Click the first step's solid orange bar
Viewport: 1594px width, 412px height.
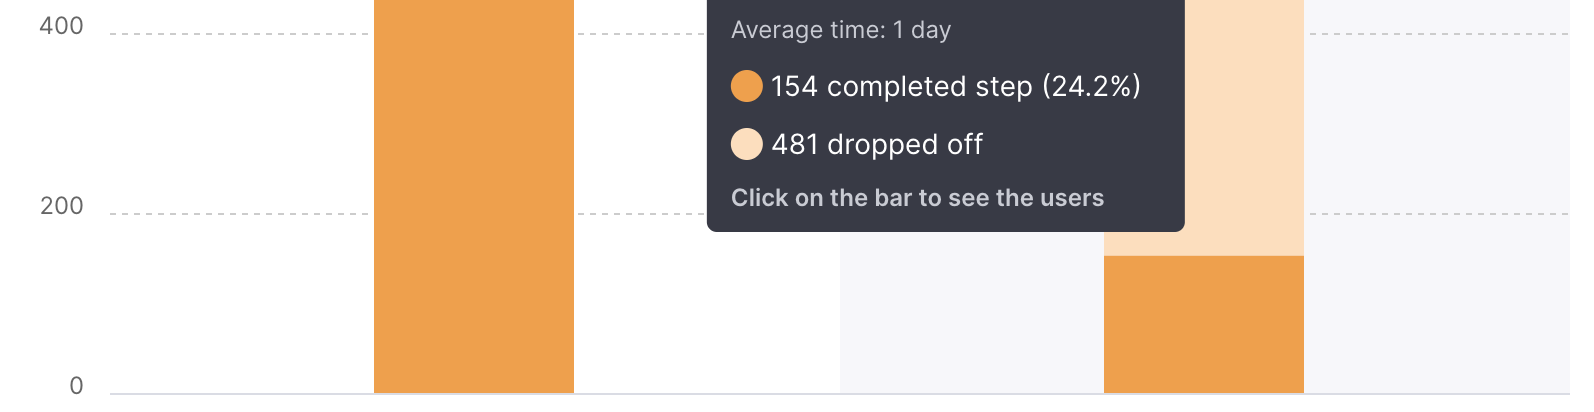click(474, 197)
